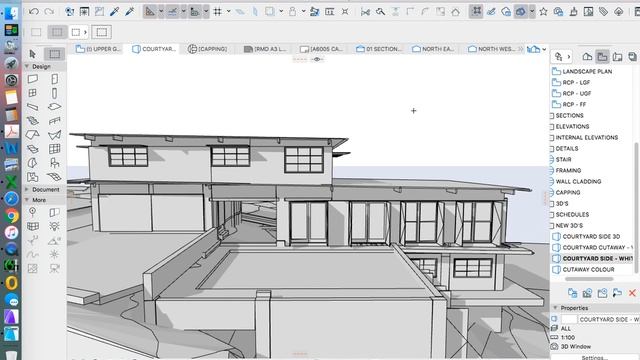Toggle the eye icon above the 3D view

click(x=317, y=59)
